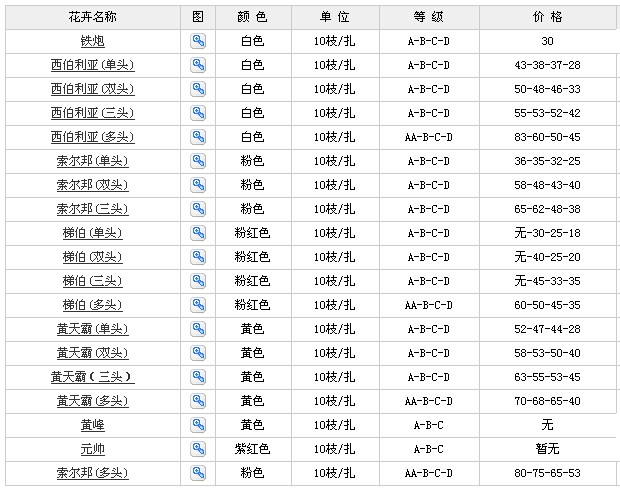The image size is (620, 493).
Task: View image icon for 黄天霸(三头)
Action: (198, 377)
